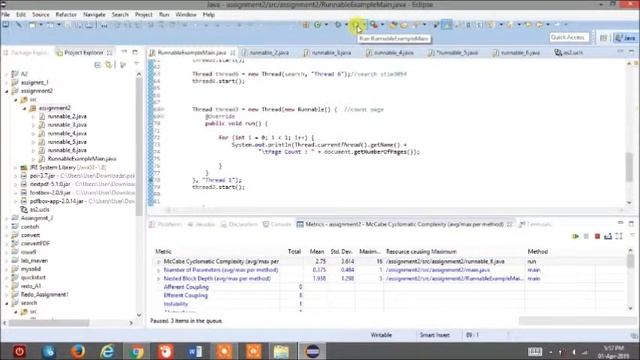
Task: Switch to runnable_2.java editor tab
Action: [265, 53]
